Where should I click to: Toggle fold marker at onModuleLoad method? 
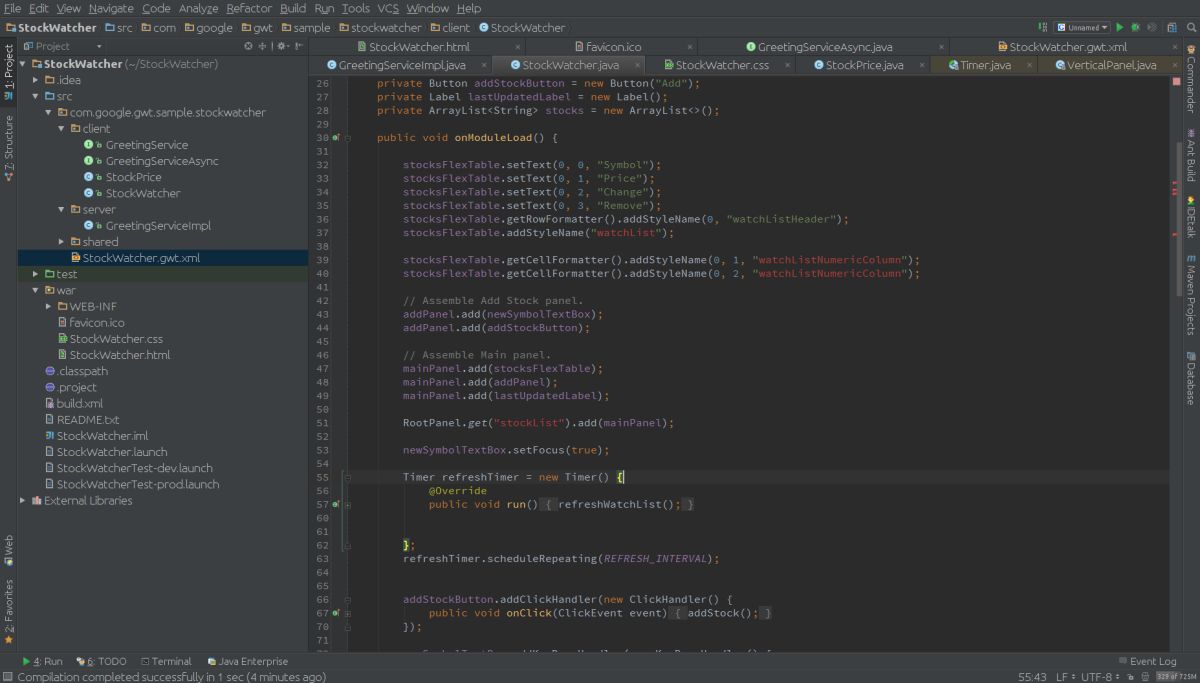coord(348,138)
